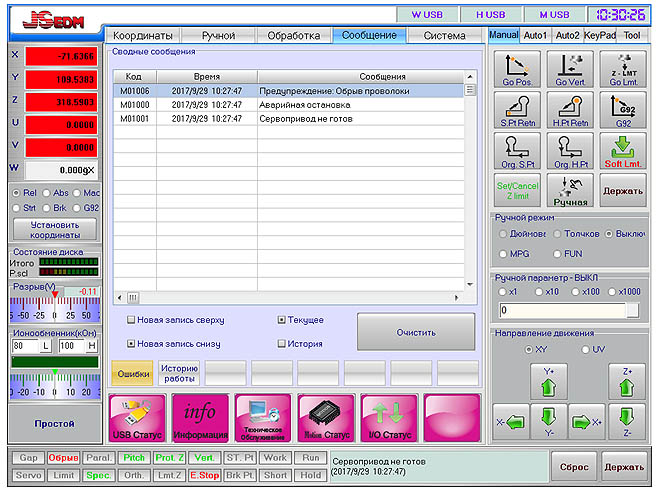
Task: Open the KeyPad tab
Action: point(600,36)
